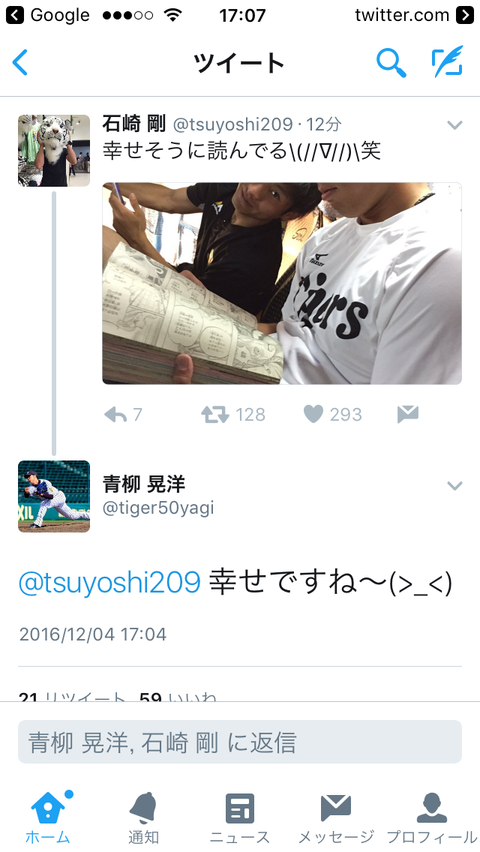Return to Google via status bar back

tap(47, 15)
